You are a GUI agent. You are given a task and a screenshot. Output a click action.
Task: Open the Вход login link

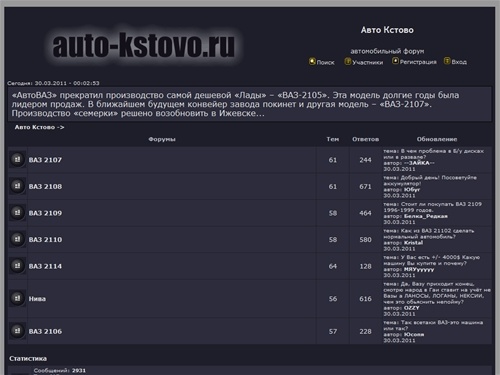(459, 62)
